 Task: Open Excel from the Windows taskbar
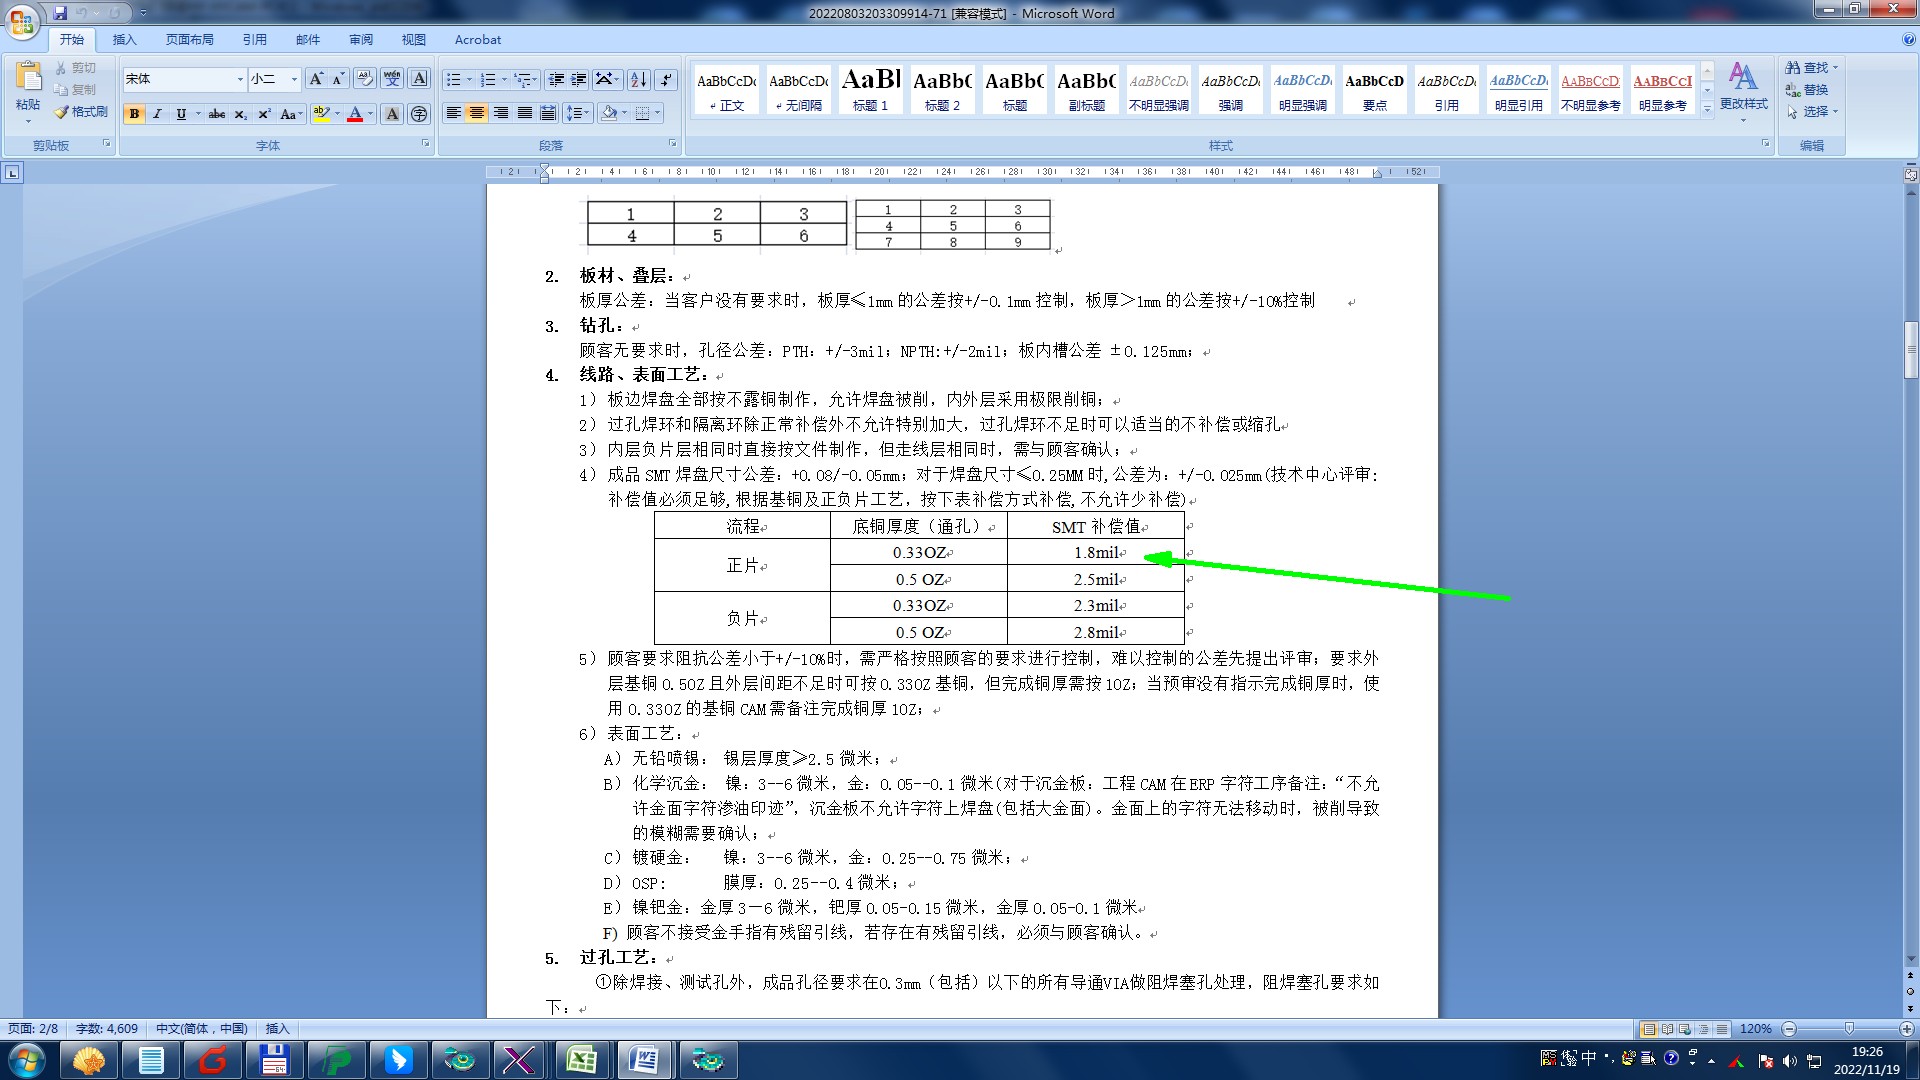[581, 1059]
